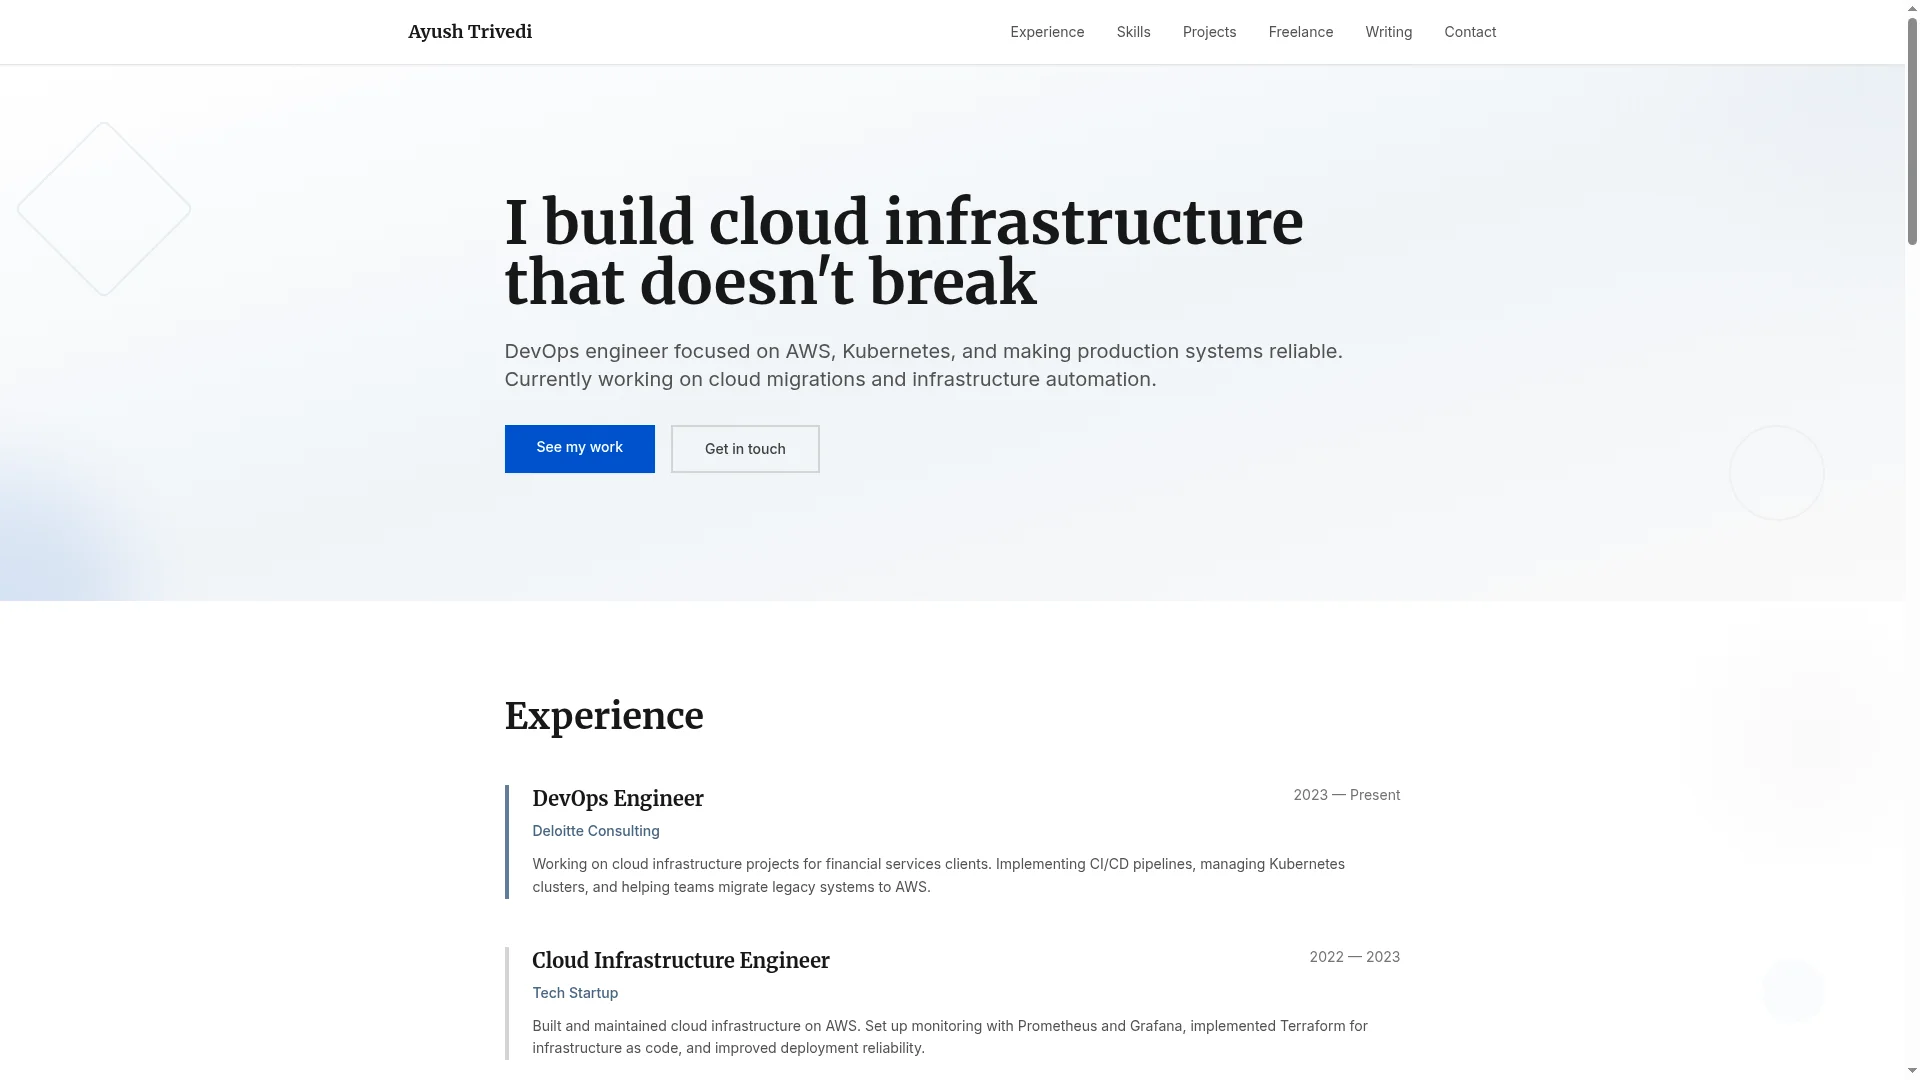Click the hero headline about cloud infrastructure

[x=903, y=252]
